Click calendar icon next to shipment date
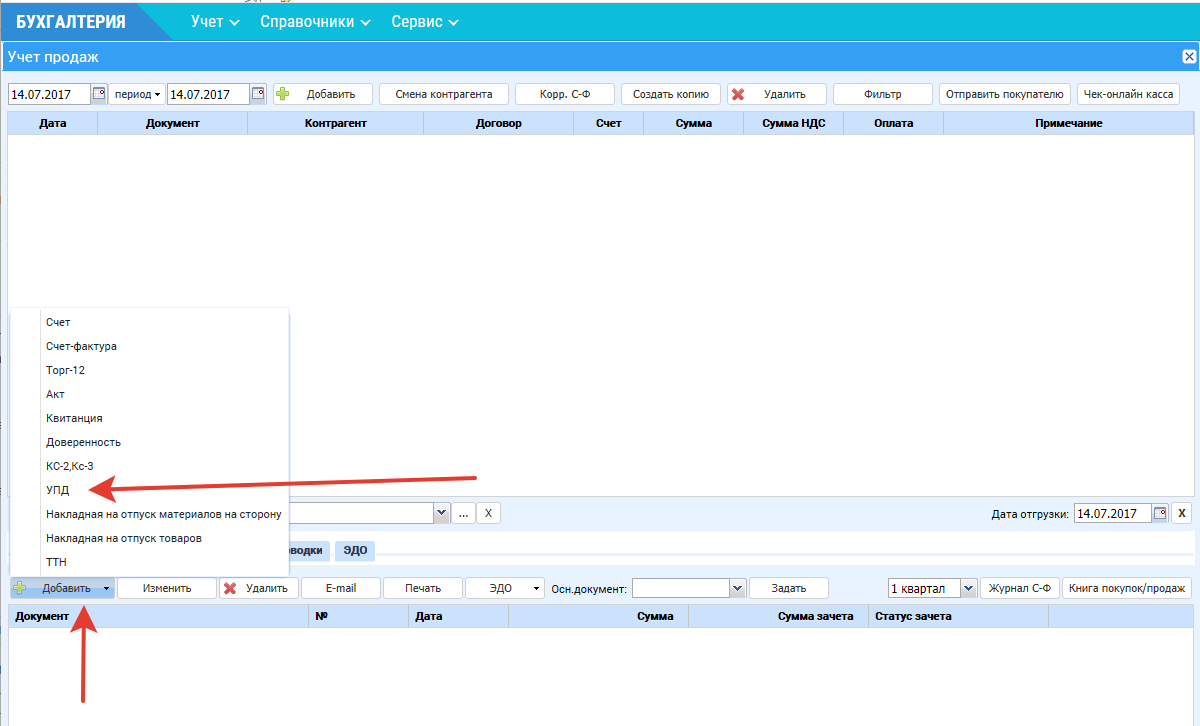The width and height of the screenshot is (1200, 726). tap(1160, 513)
